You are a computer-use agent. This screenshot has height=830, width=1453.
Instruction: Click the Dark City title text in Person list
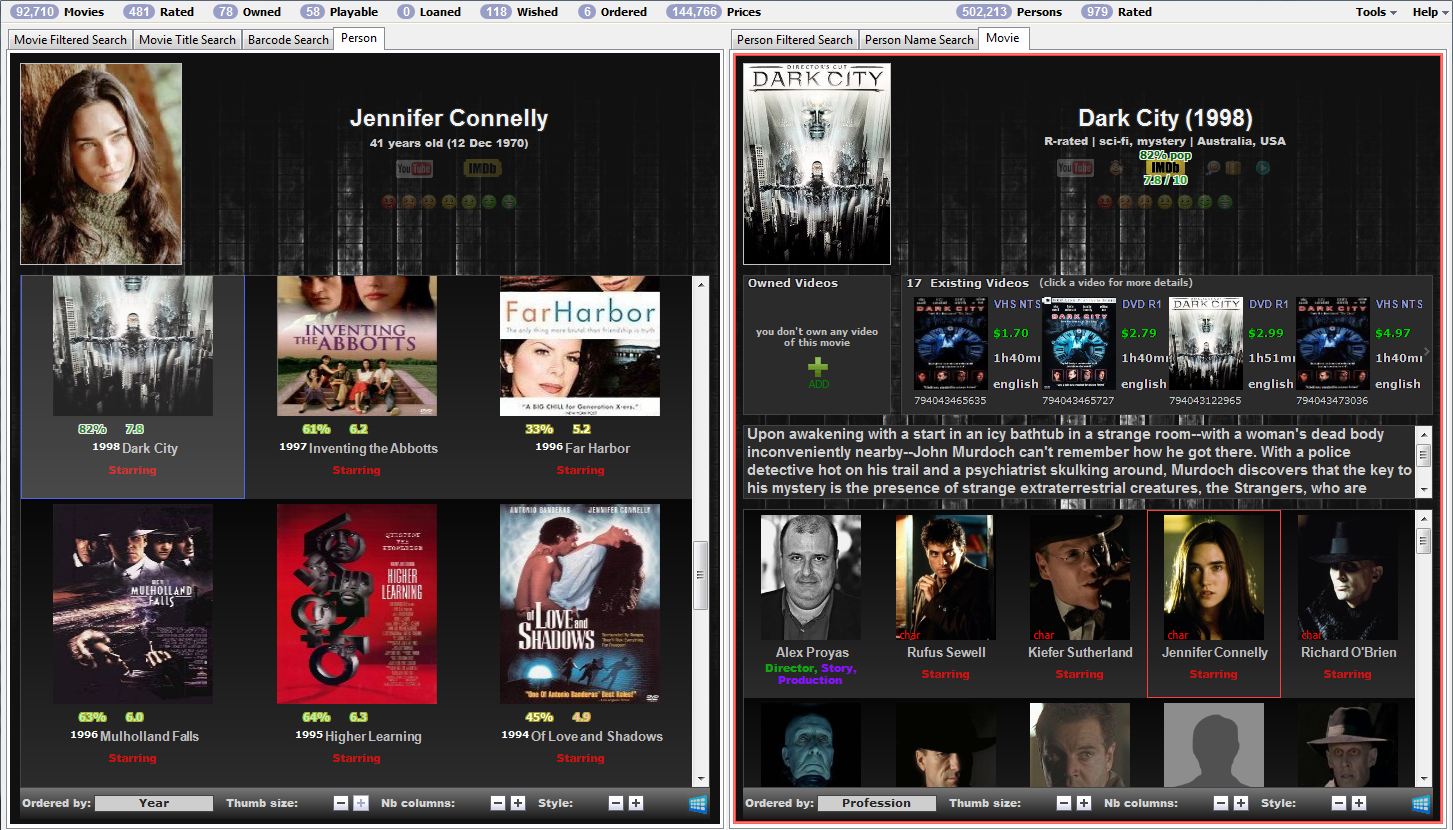[150, 448]
